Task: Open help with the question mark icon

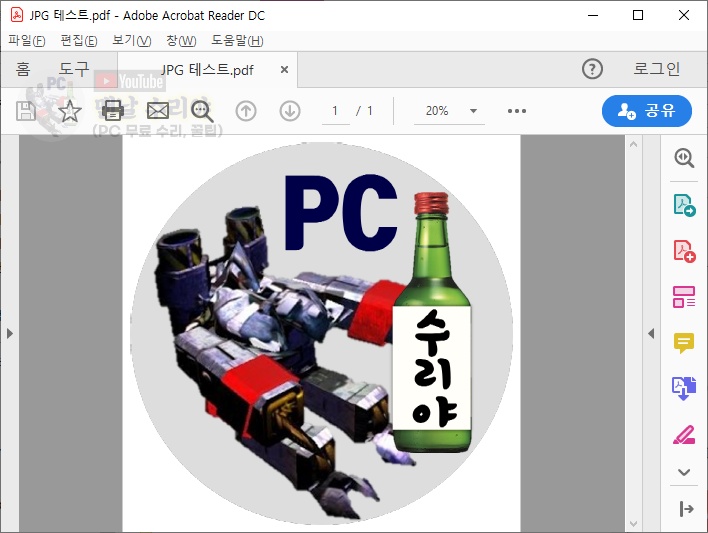Action: [592, 69]
